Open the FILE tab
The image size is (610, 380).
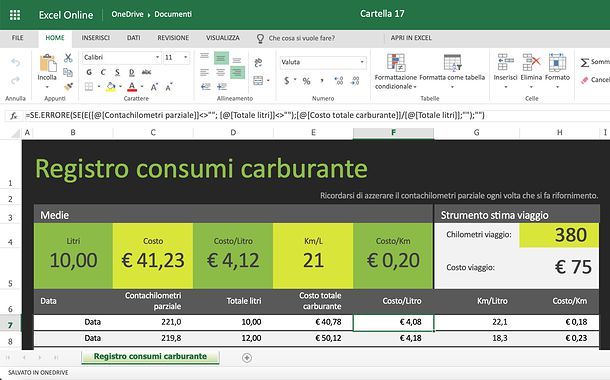[18, 38]
